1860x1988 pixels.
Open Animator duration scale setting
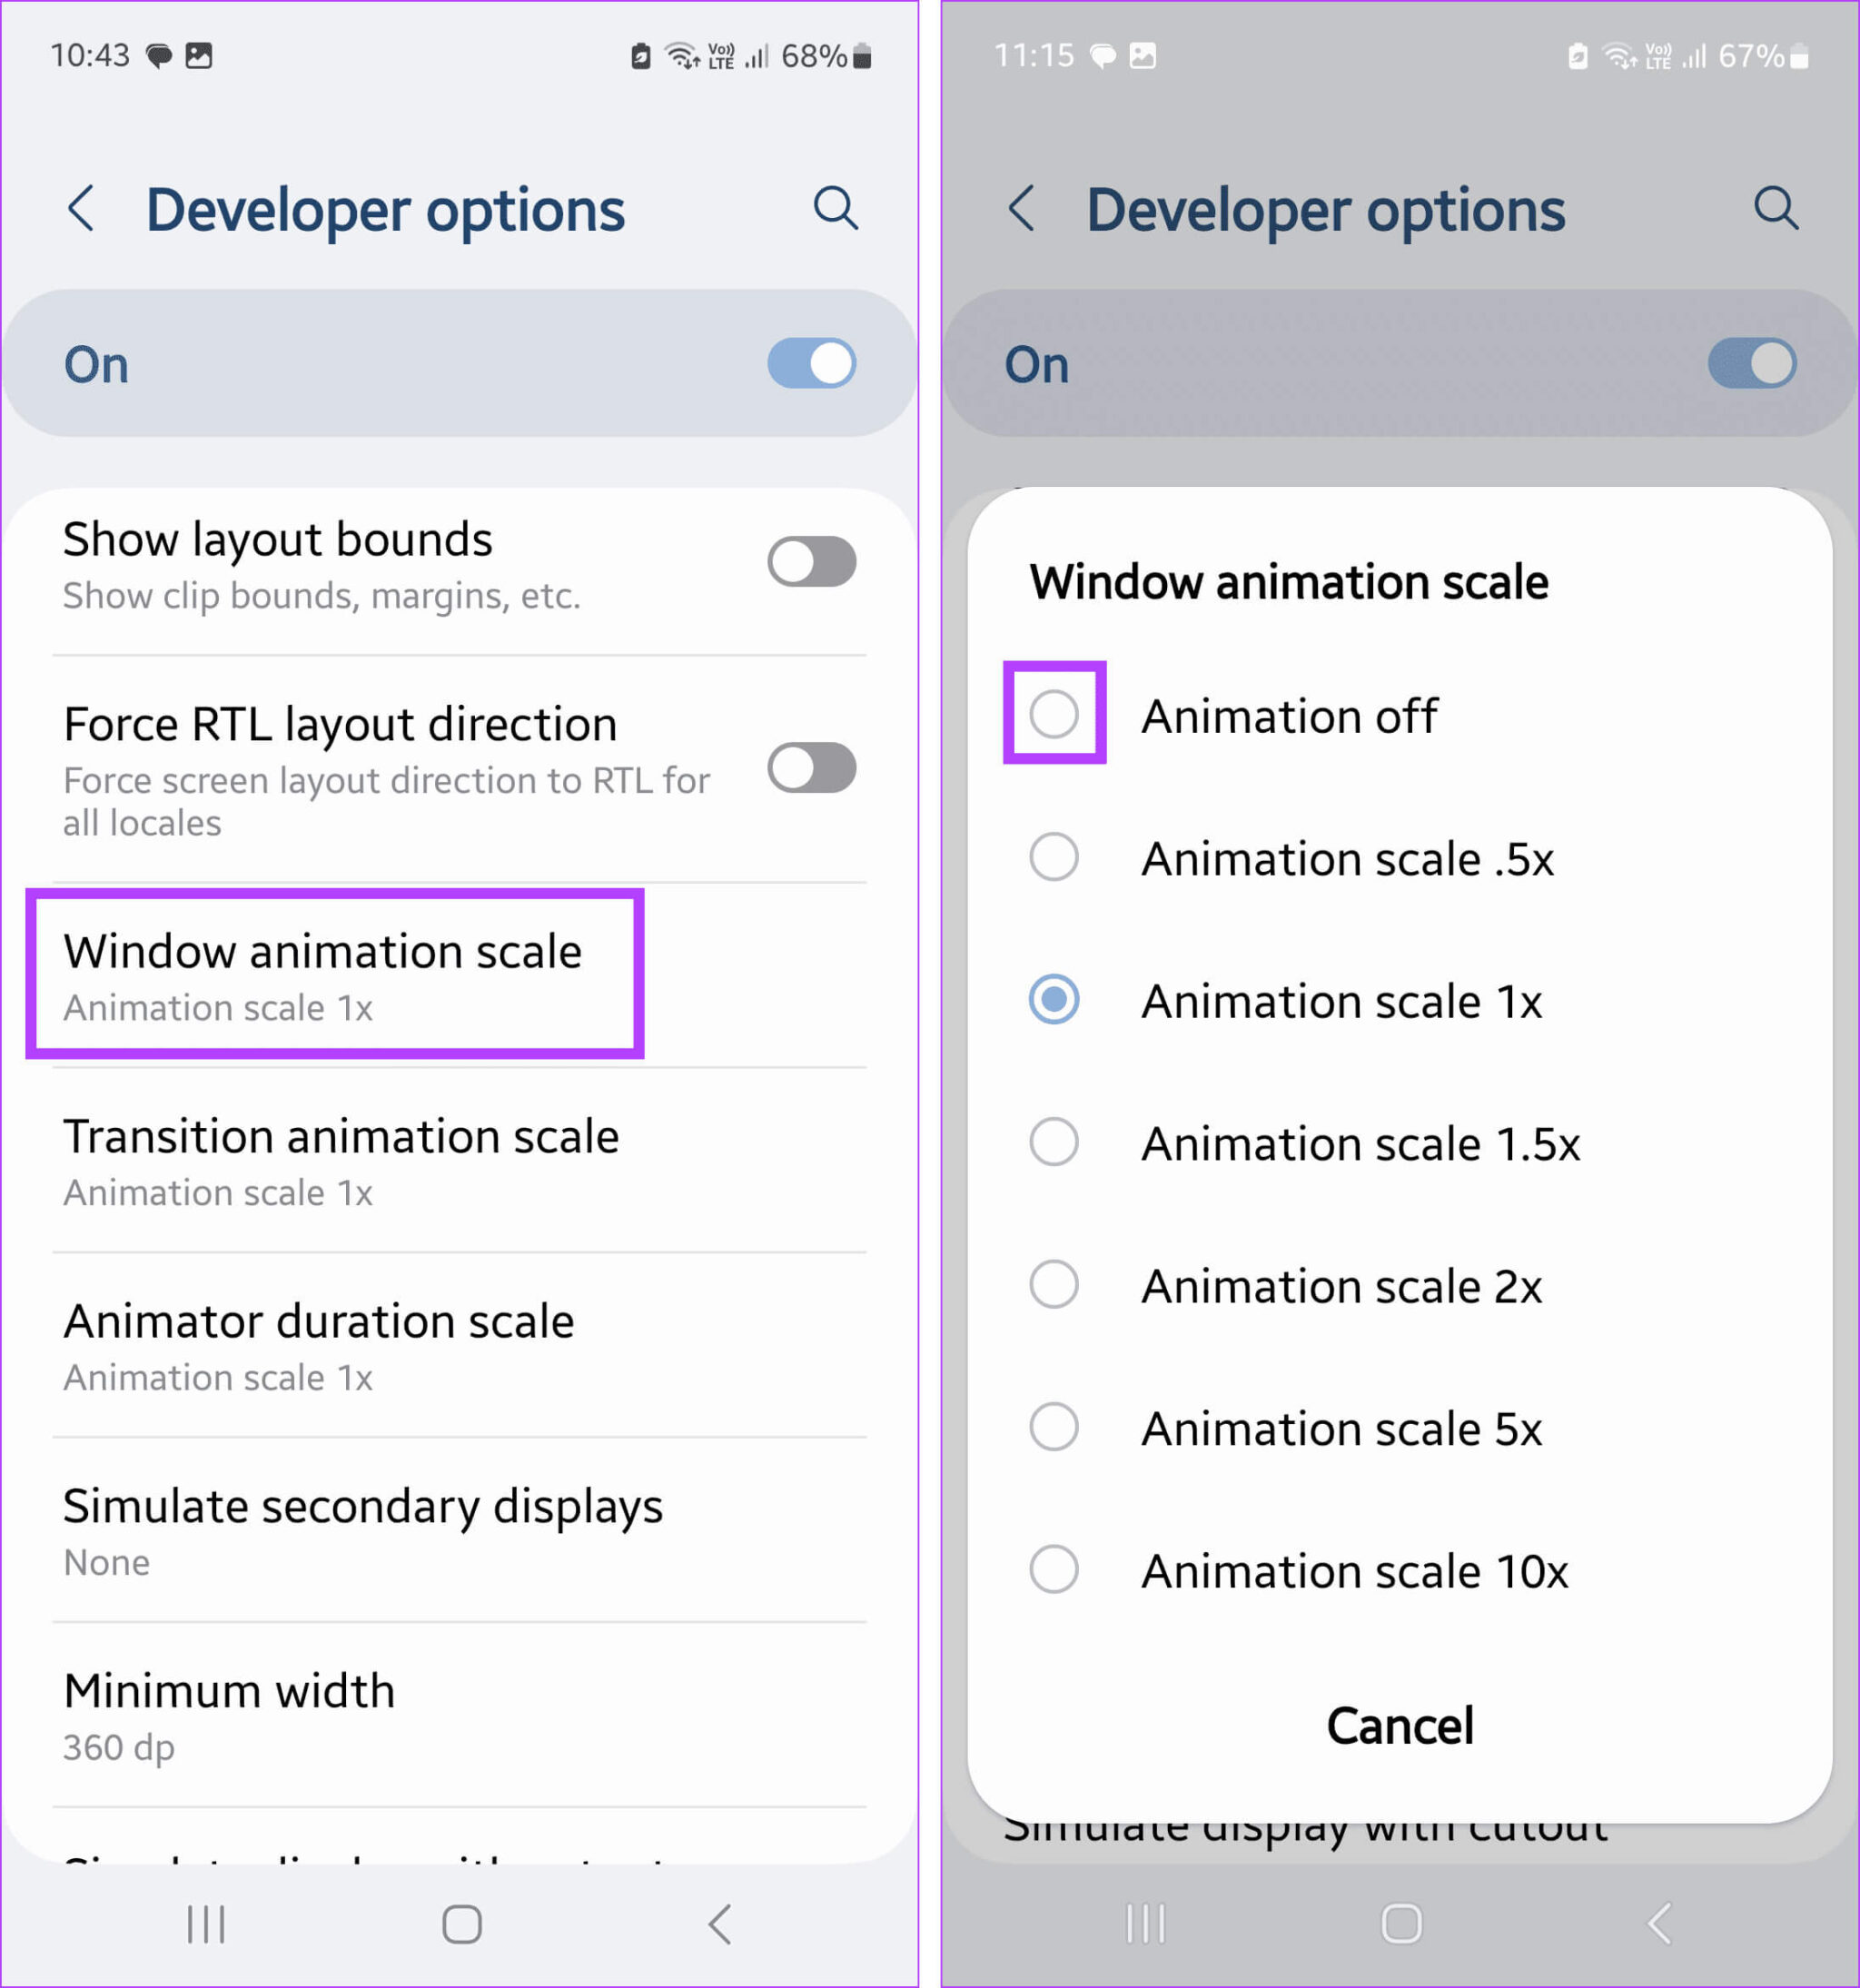(320, 1345)
